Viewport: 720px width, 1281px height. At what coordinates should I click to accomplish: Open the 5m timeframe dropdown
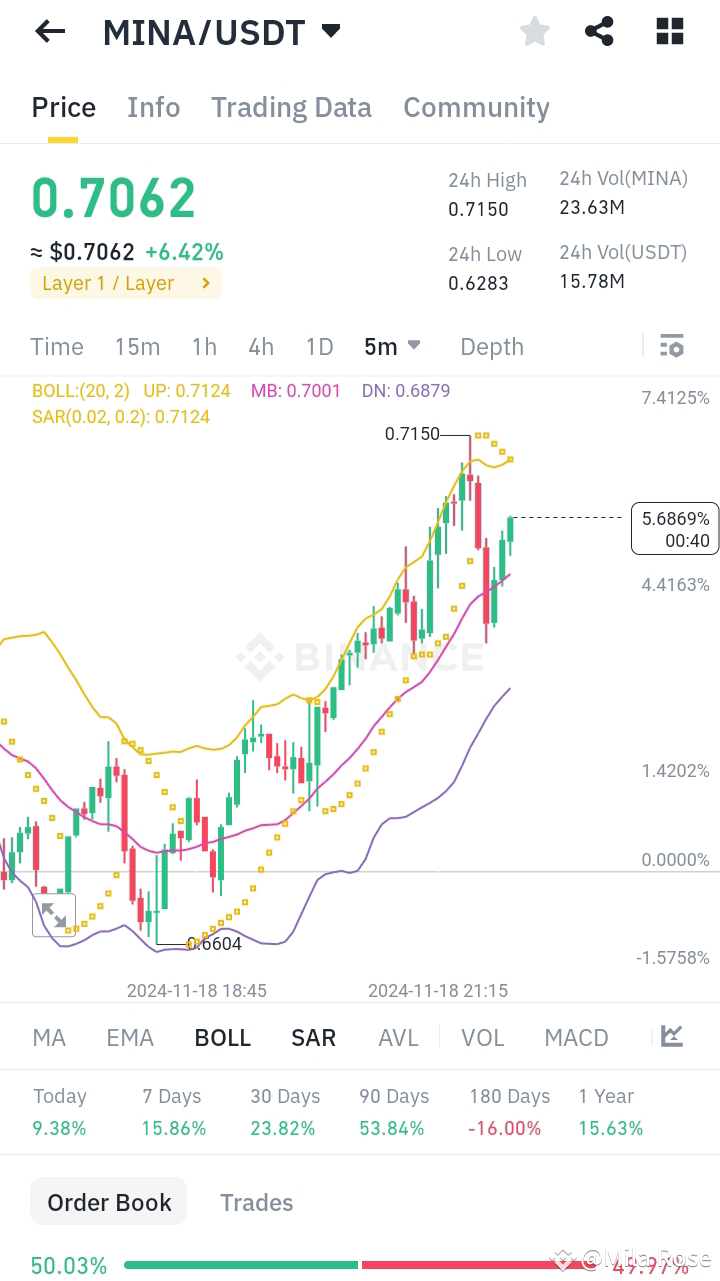[392, 346]
